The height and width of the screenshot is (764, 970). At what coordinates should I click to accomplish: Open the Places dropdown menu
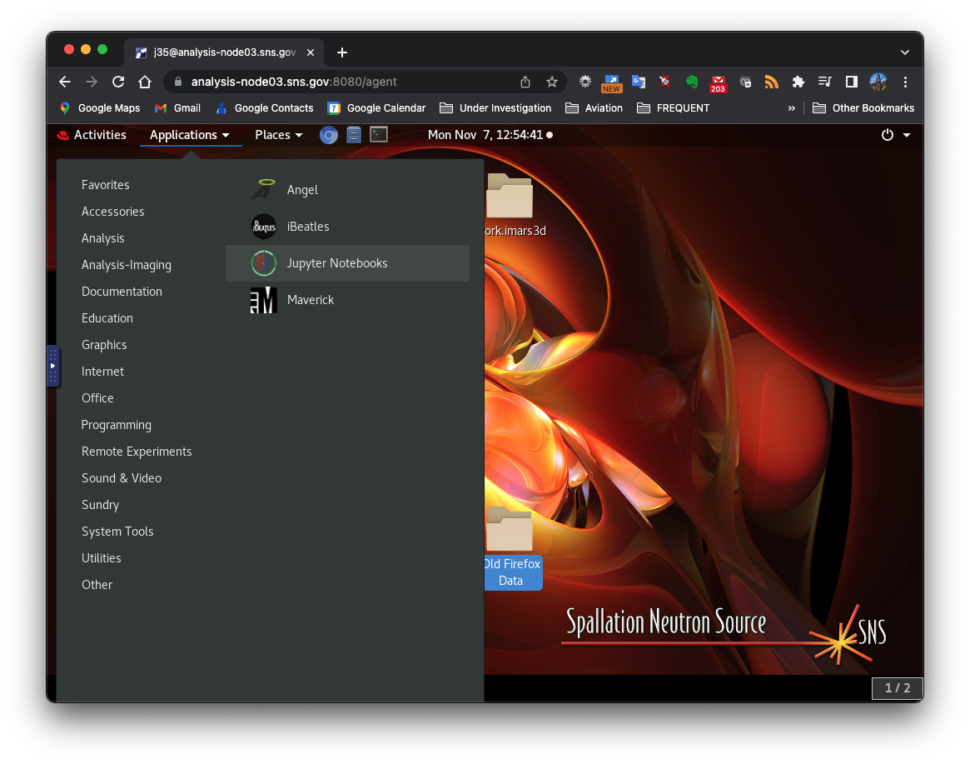[278, 135]
